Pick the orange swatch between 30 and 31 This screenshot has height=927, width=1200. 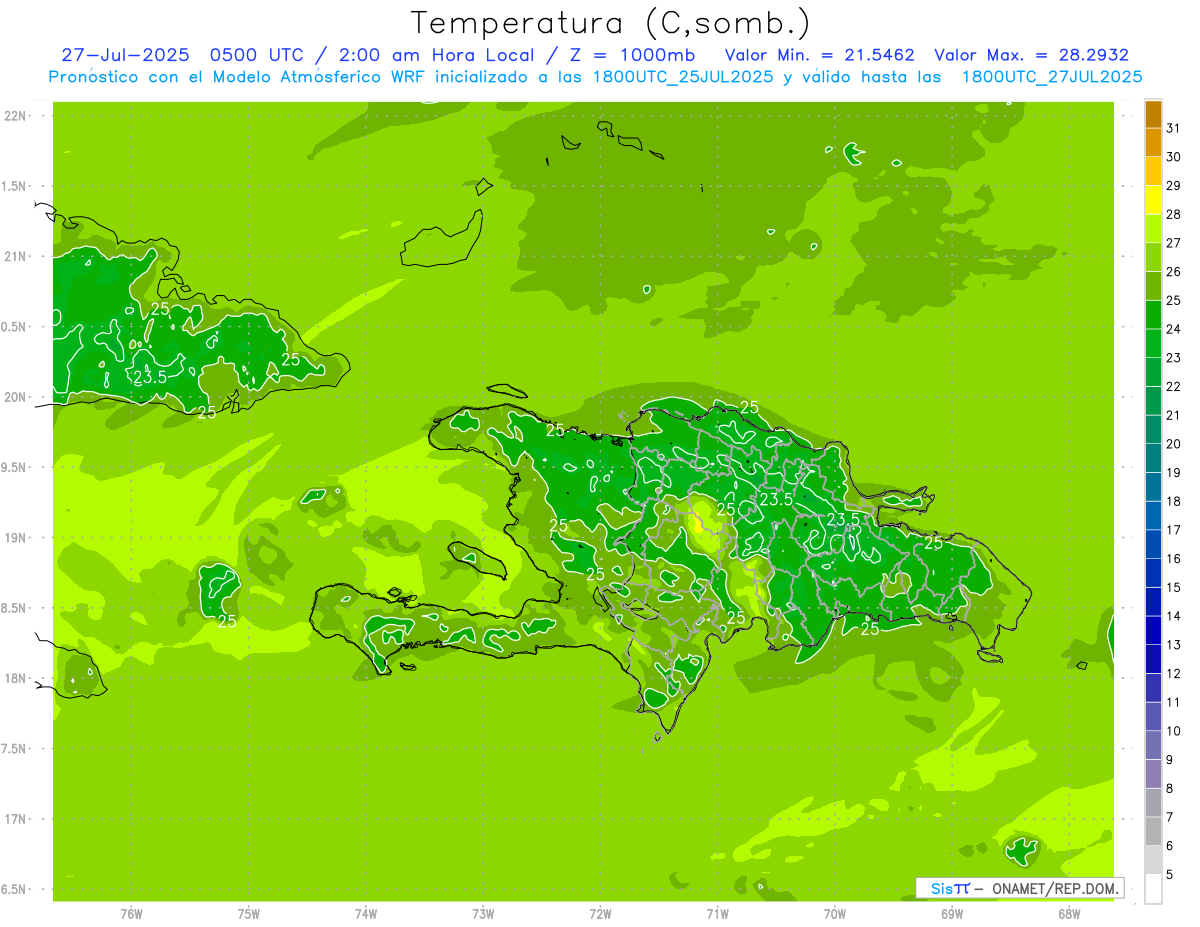click(x=1153, y=143)
